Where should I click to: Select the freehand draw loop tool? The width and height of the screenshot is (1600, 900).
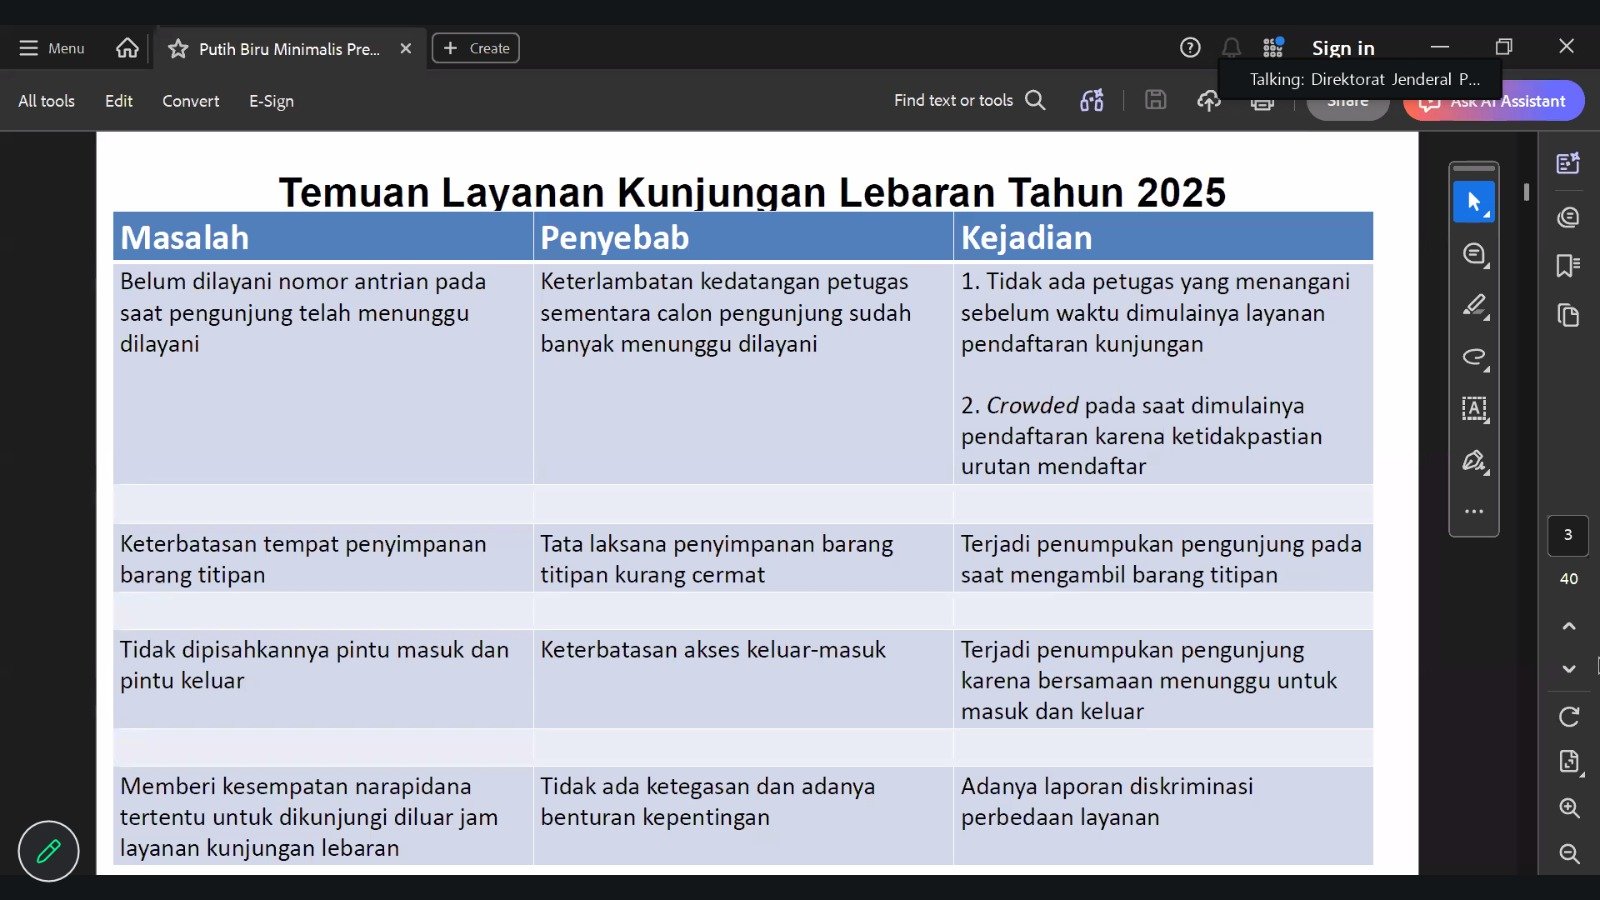[x=1474, y=357]
